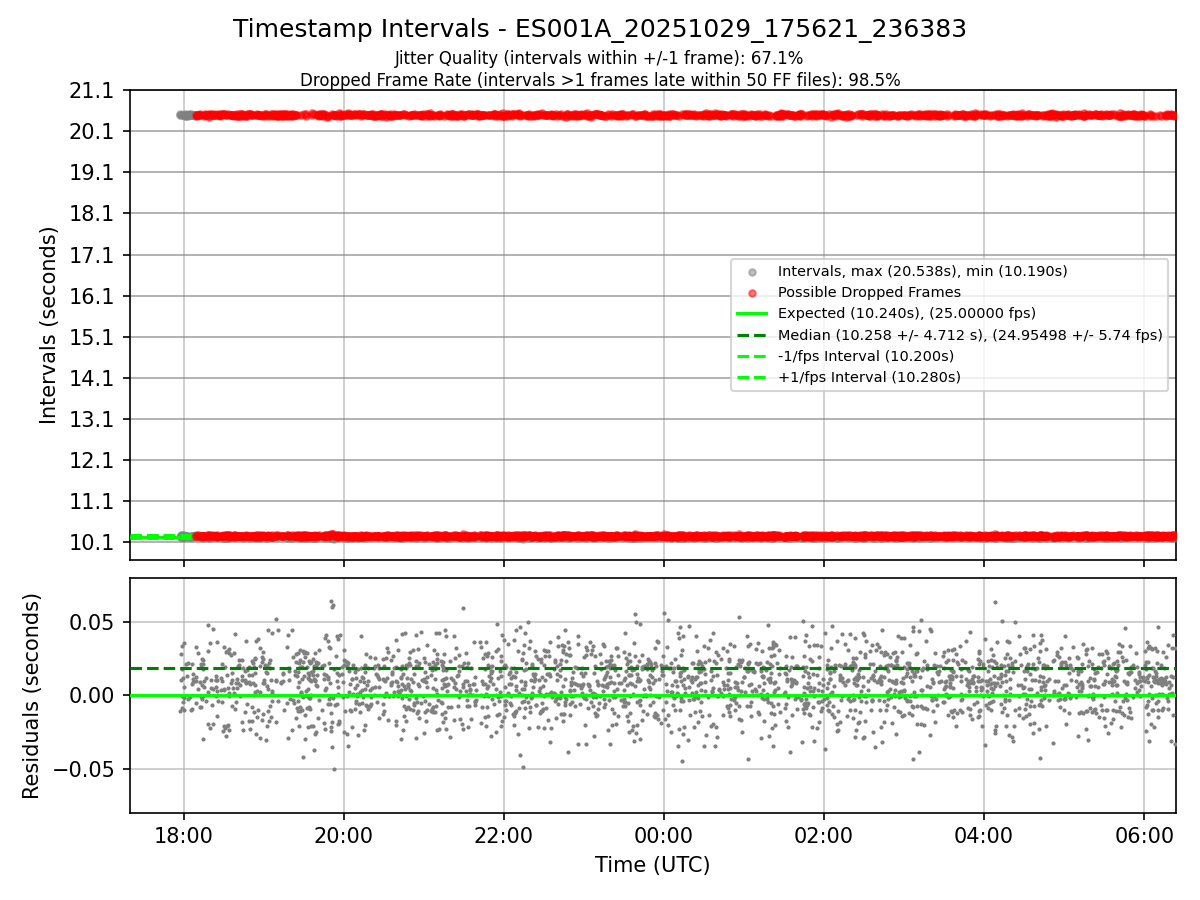Image resolution: width=1200 pixels, height=900 pixels.
Task: Click the '04:00' time tick label
Action: tap(983, 835)
